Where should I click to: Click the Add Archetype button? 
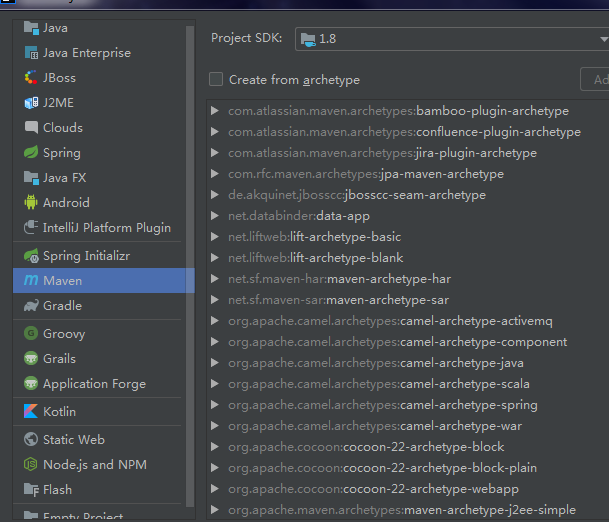(595, 79)
